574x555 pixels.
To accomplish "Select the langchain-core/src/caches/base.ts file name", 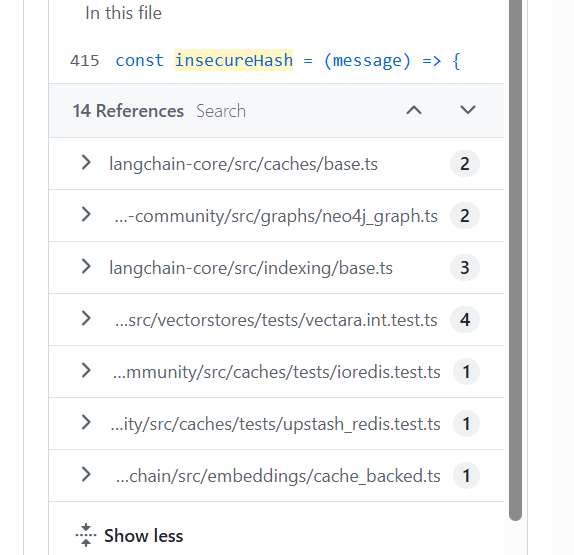I will pyautogui.click(x=243, y=164).
